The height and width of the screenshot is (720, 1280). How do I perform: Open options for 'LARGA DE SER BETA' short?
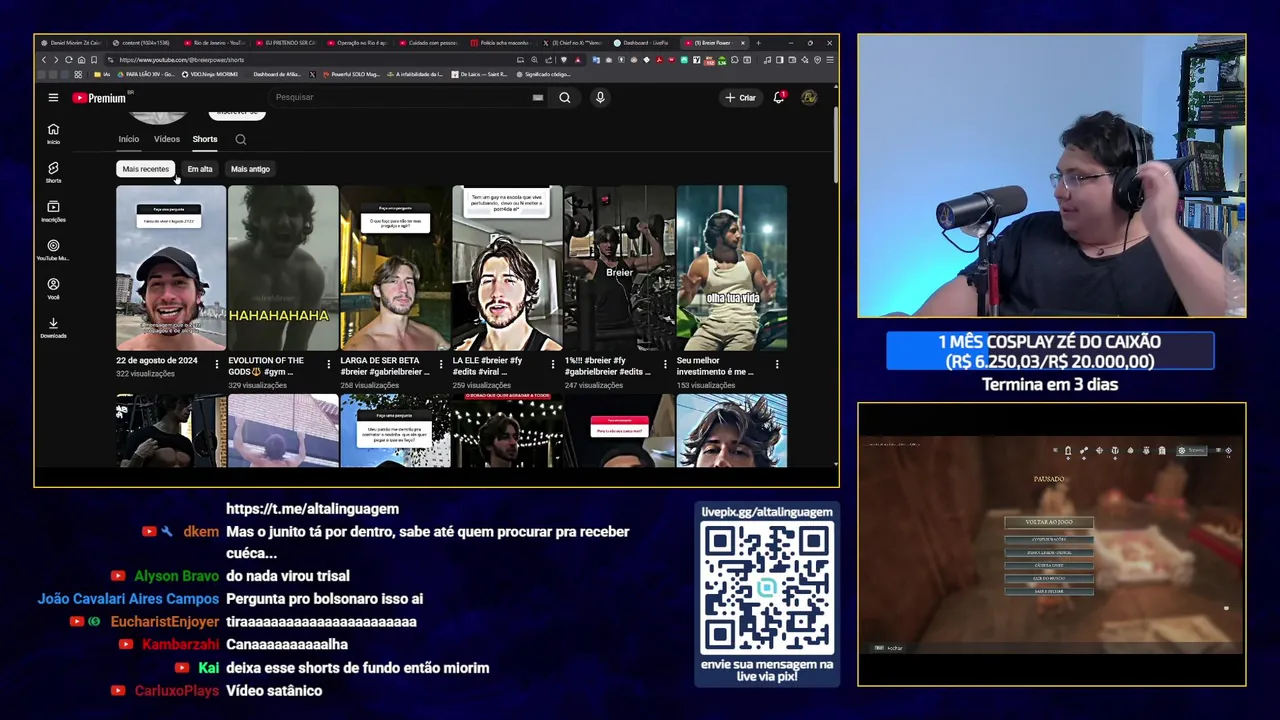pos(440,365)
